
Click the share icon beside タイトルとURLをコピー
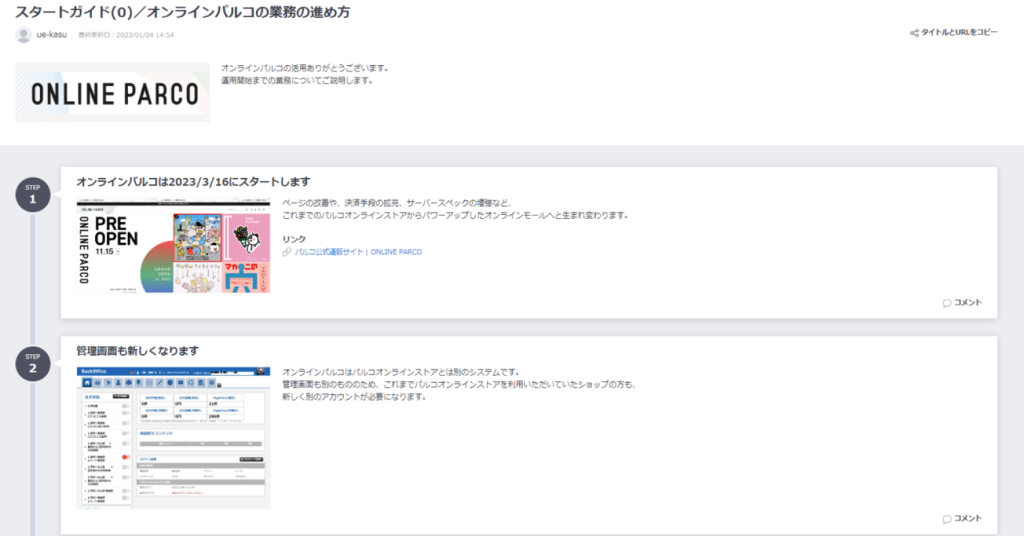click(914, 33)
